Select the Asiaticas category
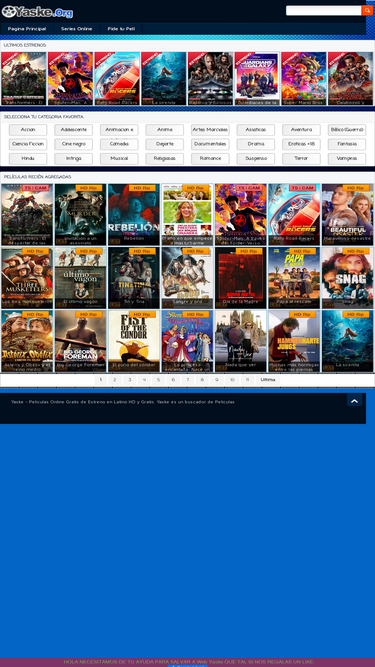375x667 pixels. click(256, 130)
